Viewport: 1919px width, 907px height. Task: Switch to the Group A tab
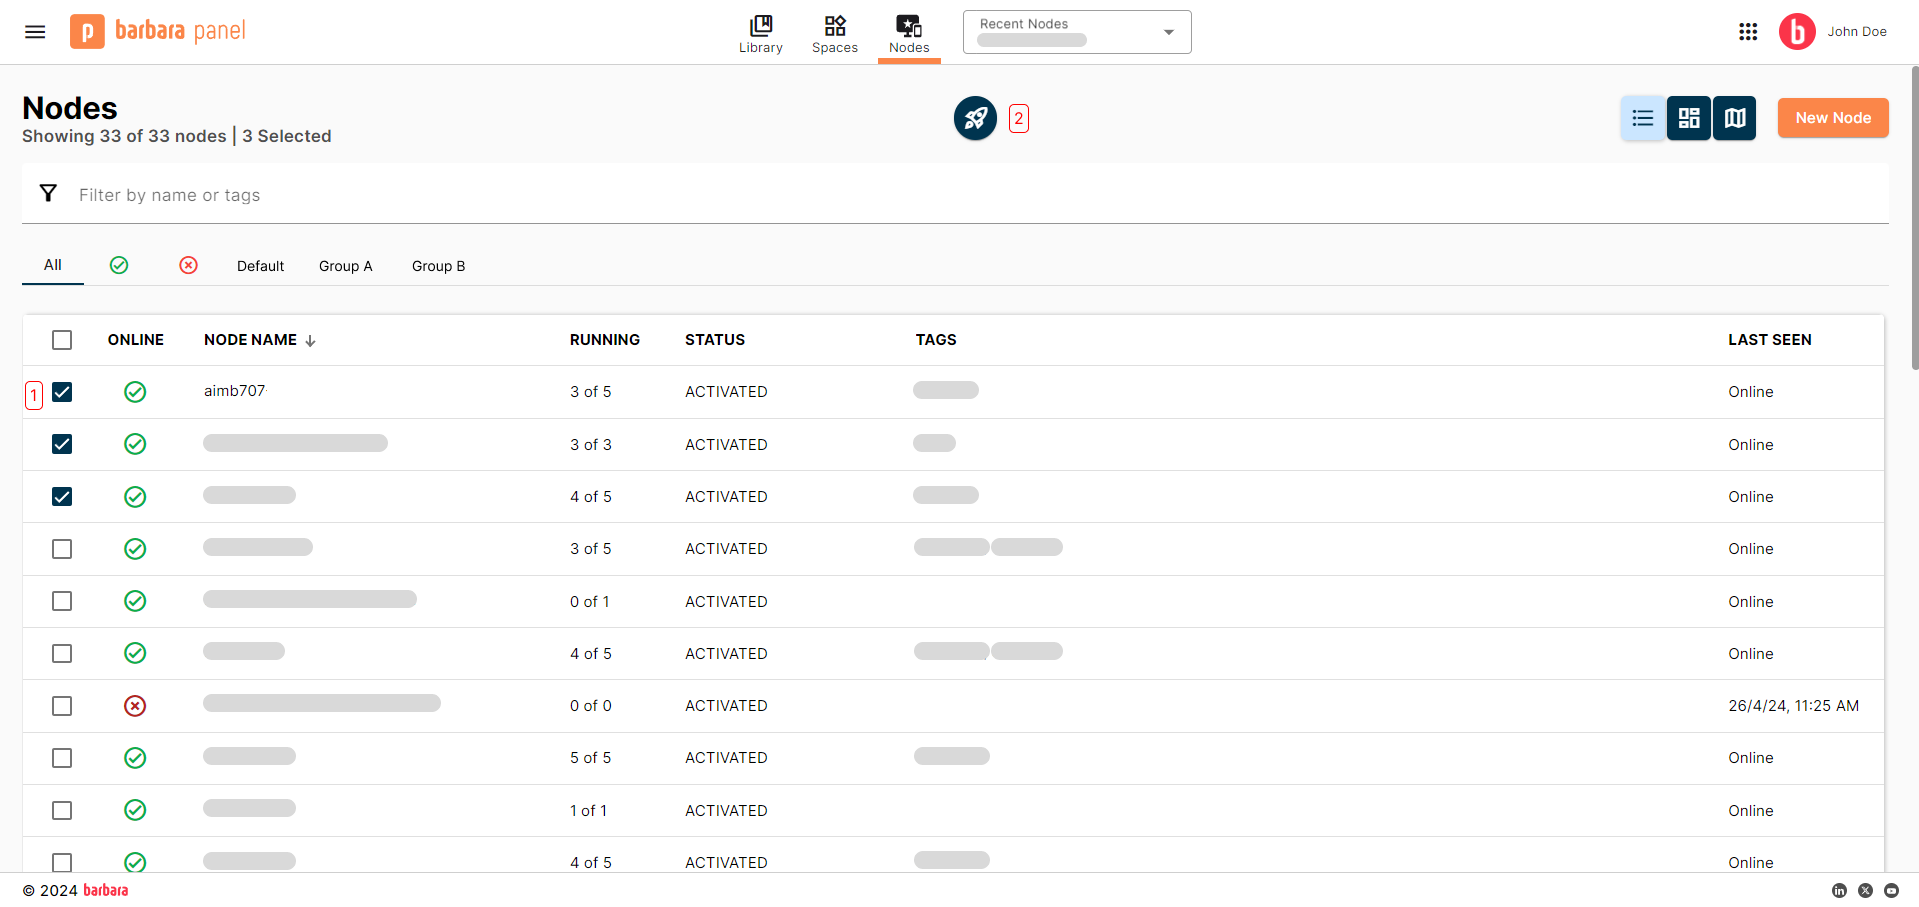[345, 266]
